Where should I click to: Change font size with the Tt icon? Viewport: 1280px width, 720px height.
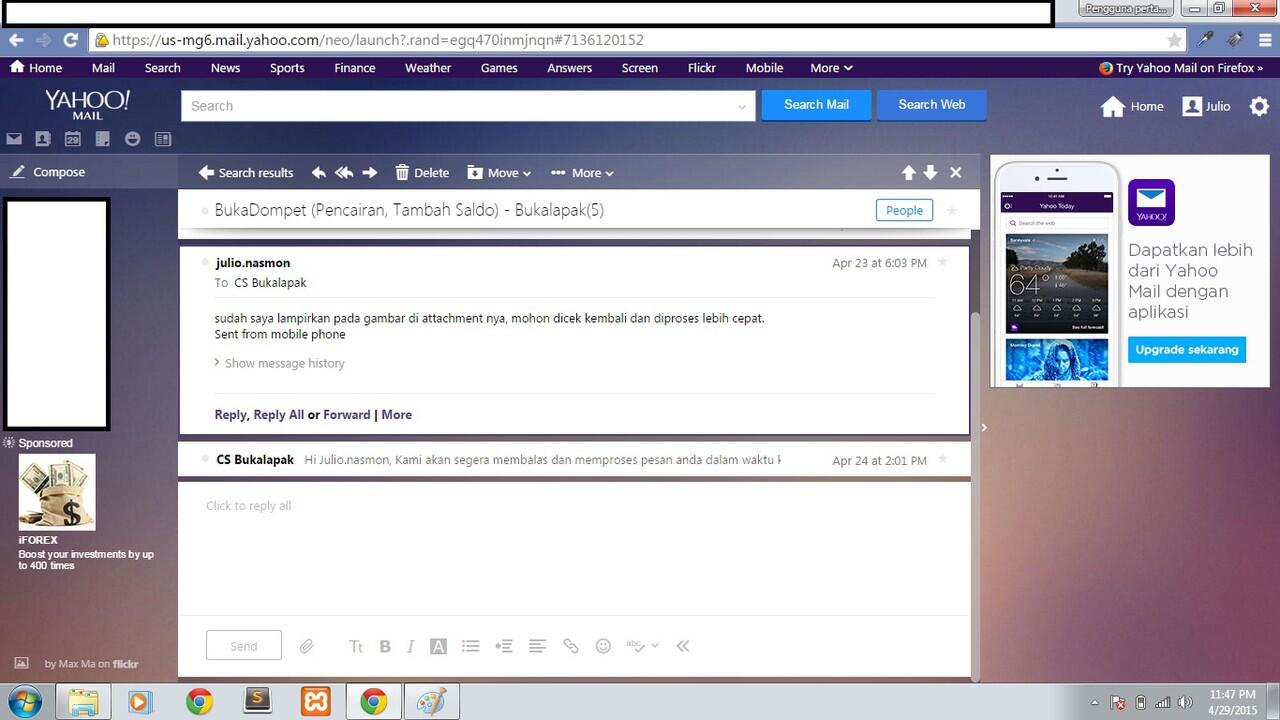(356, 646)
